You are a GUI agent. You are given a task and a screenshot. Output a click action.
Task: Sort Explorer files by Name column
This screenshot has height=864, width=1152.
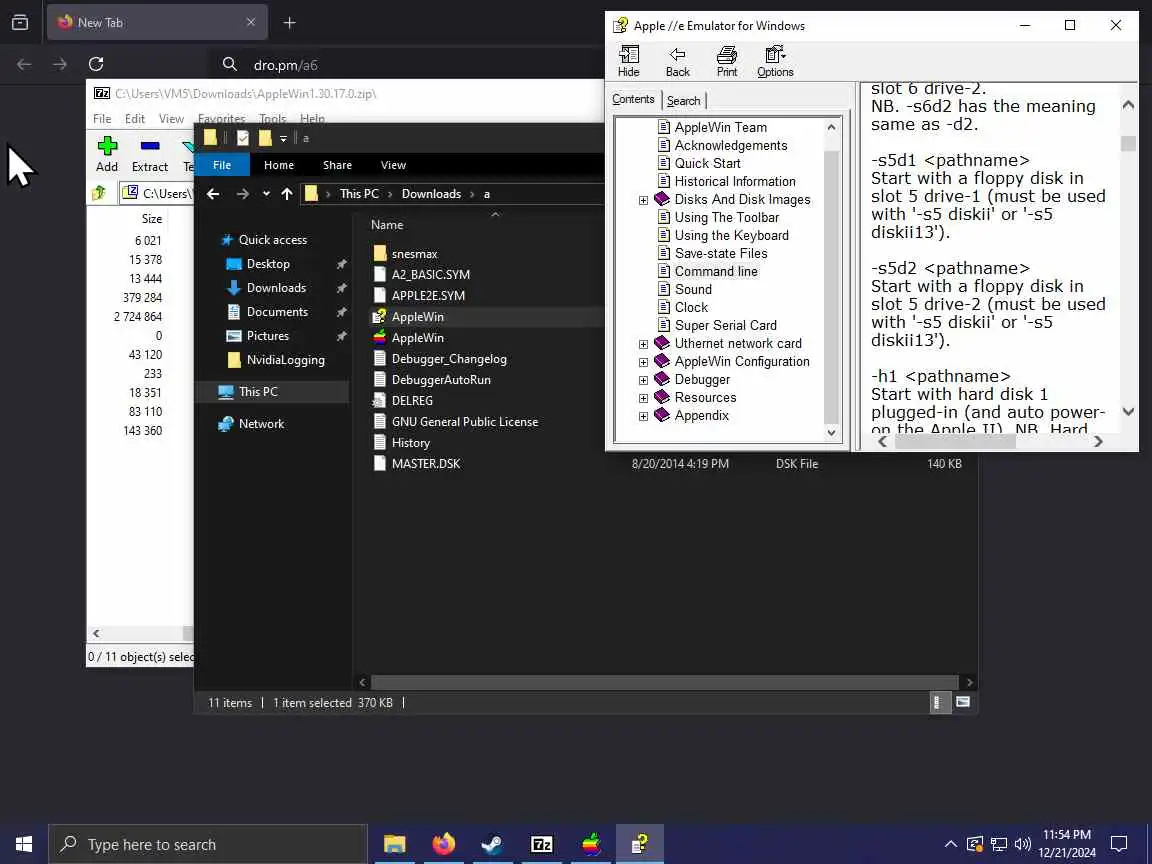pyautogui.click(x=387, y=225)
